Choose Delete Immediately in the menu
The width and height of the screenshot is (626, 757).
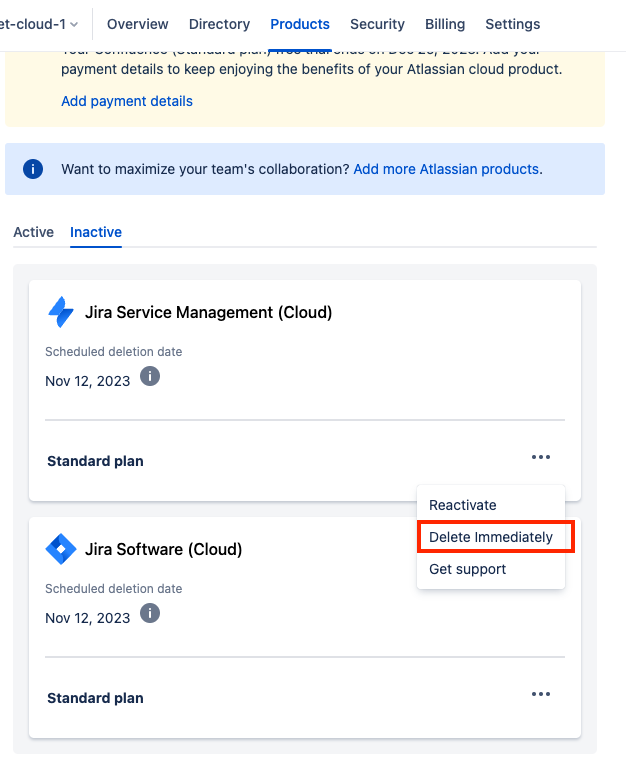pyautogui.click(x=491, y=537)
